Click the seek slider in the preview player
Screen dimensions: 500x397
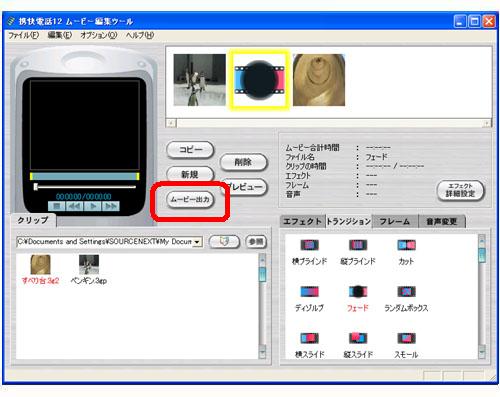click(x=85, y=187)
